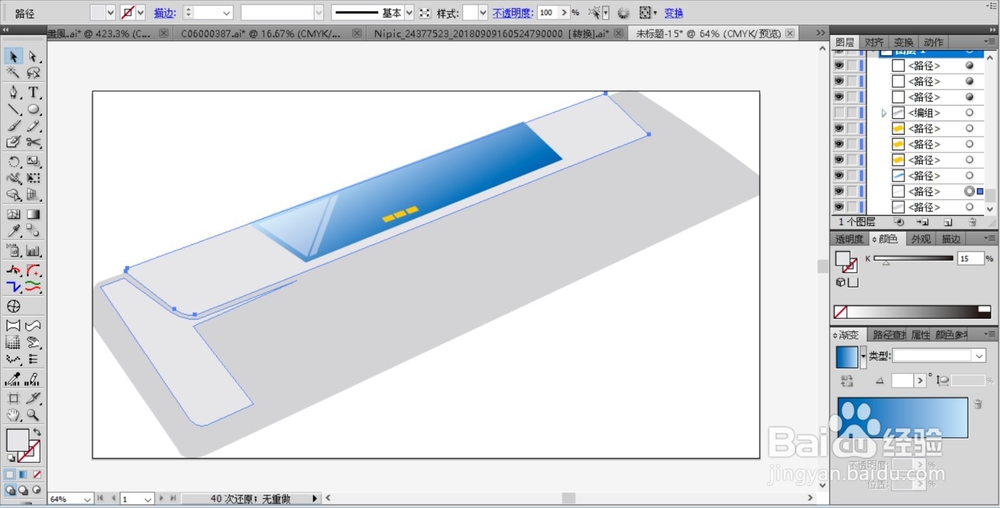Viewport: 1000px width, 508px height.
Task: Select the Direct Selection (white arrow) tool
Action: click(x=33, y=57)
